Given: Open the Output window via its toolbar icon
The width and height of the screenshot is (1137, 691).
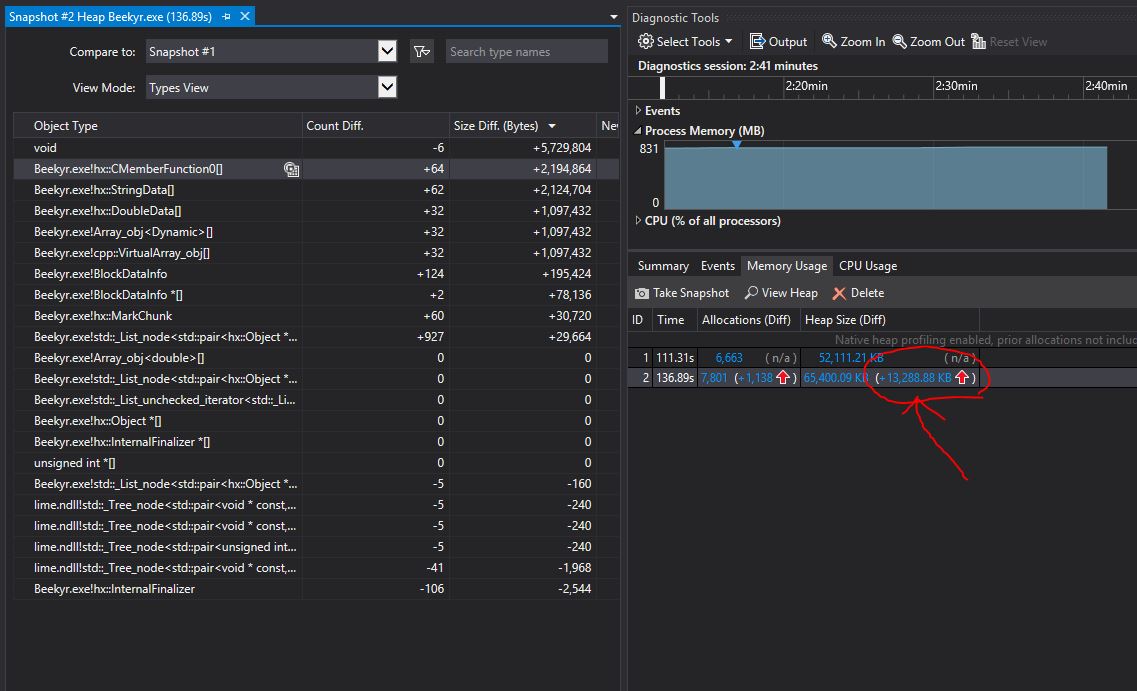Looking at the screenshot, I should click(779, 41).
